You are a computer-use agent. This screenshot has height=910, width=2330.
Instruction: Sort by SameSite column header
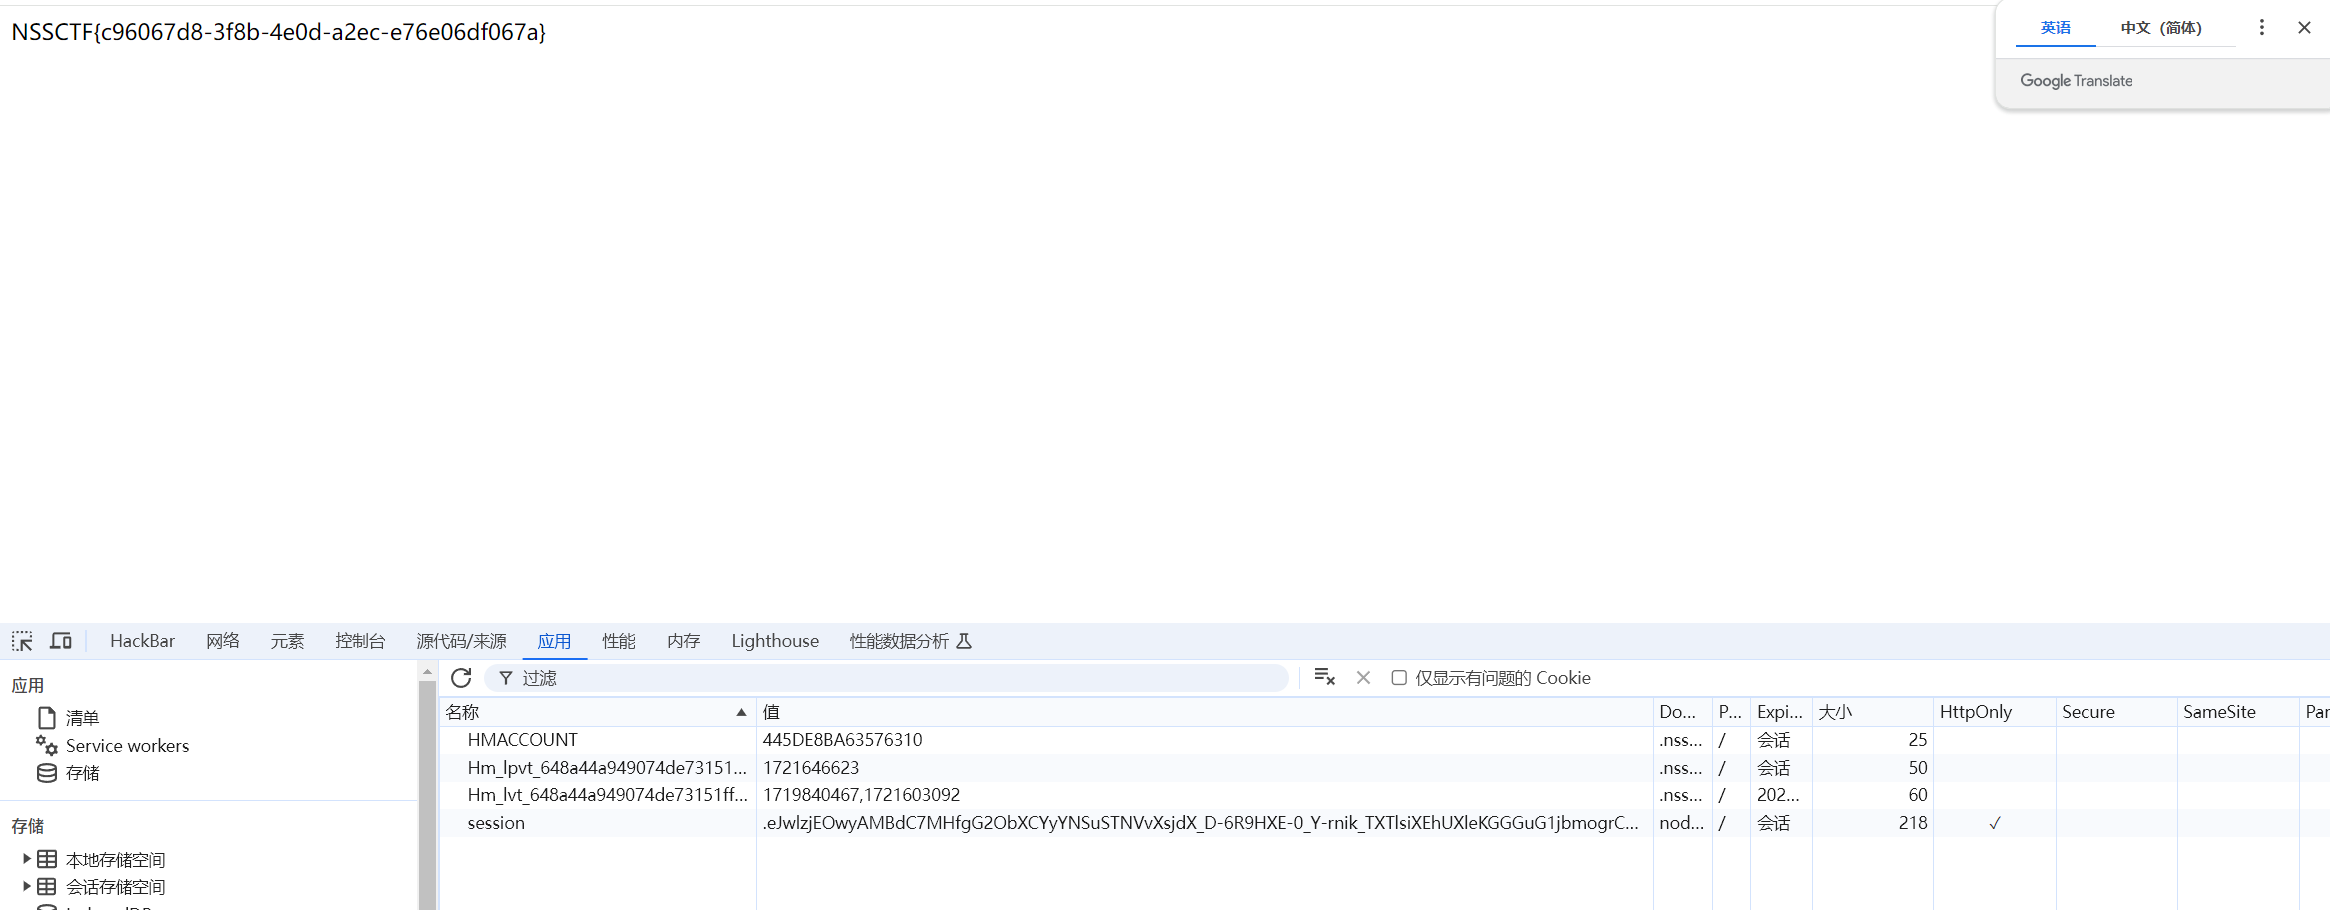pos(2238,712)
